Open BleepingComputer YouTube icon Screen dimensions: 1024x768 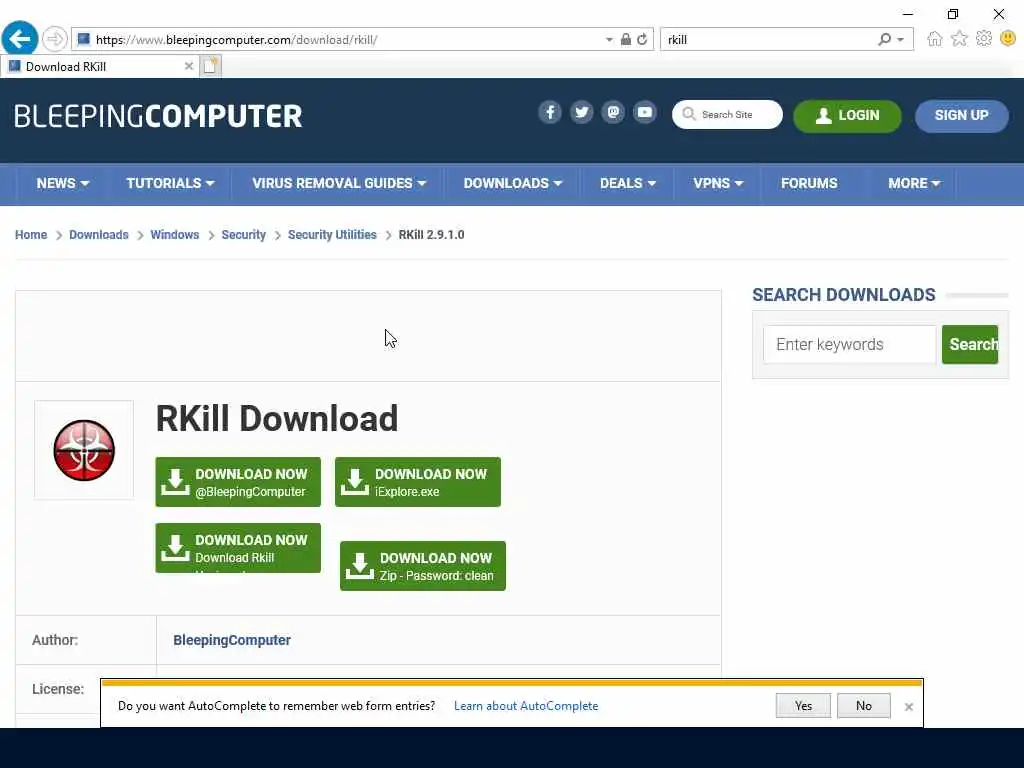645,112
